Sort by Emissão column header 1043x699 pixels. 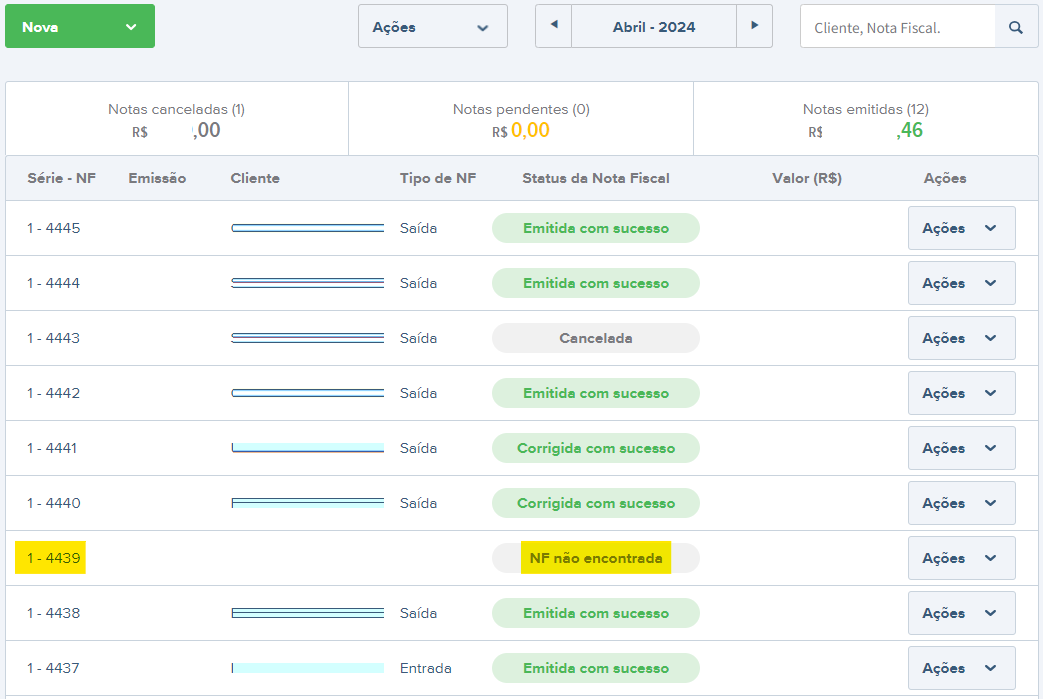point(157,178)
